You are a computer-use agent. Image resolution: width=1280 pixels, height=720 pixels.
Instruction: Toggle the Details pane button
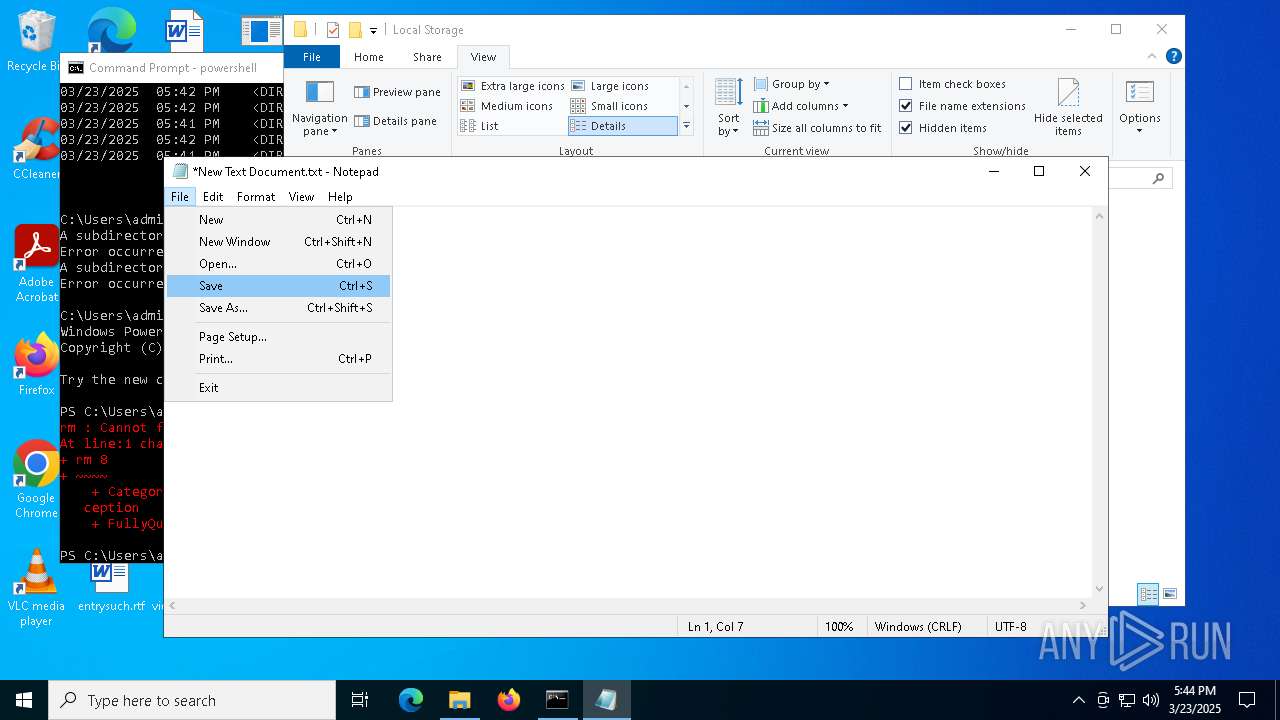point(397,121)
